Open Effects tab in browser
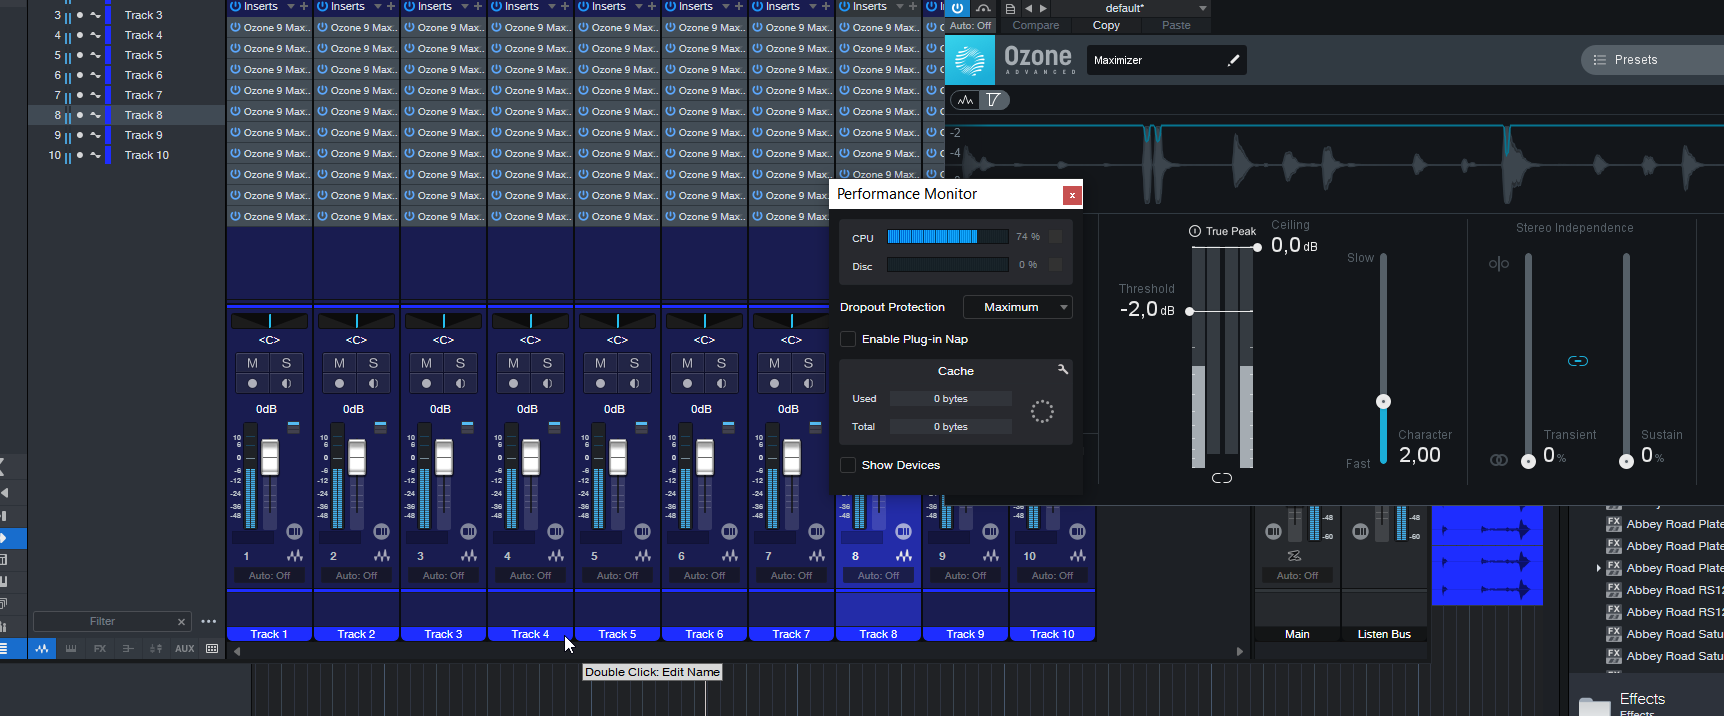The height and width of the screenshot is (716, 1724). pos(1642,699)
